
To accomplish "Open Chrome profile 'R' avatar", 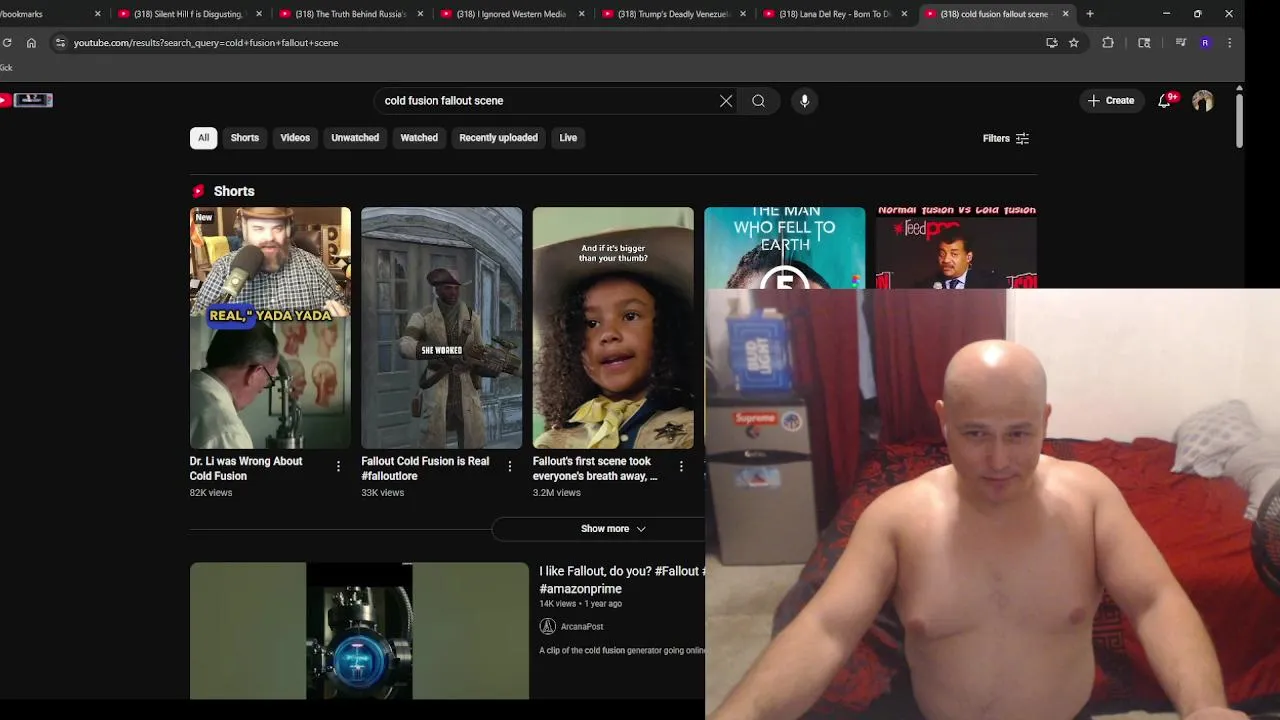I will tap(1205, 43).
